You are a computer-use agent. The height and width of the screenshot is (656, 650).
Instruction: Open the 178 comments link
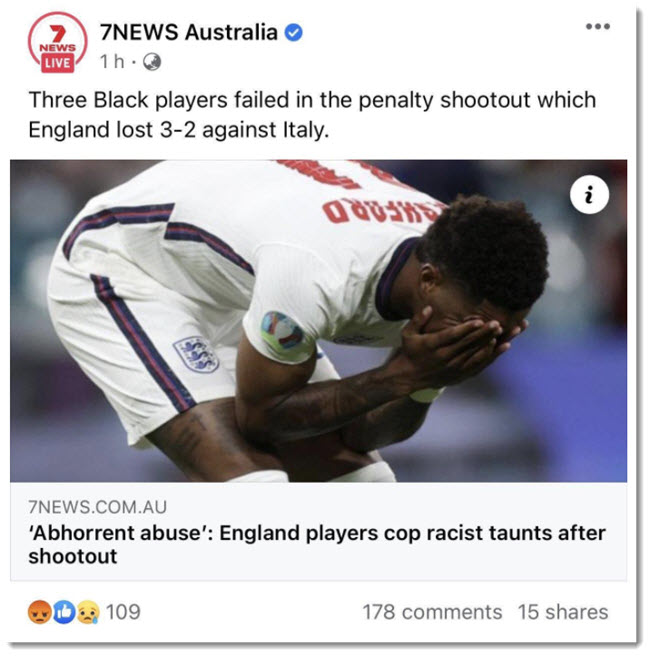(x=432, y=612)
